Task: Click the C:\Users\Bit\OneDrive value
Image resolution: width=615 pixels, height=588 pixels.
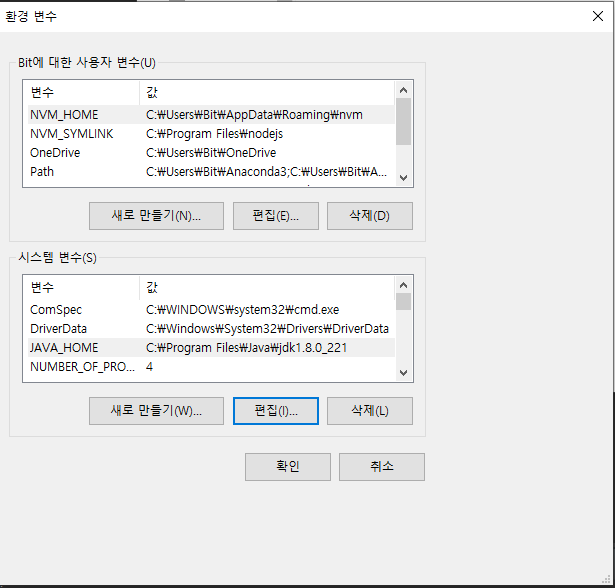Action: tap(211, 153)
